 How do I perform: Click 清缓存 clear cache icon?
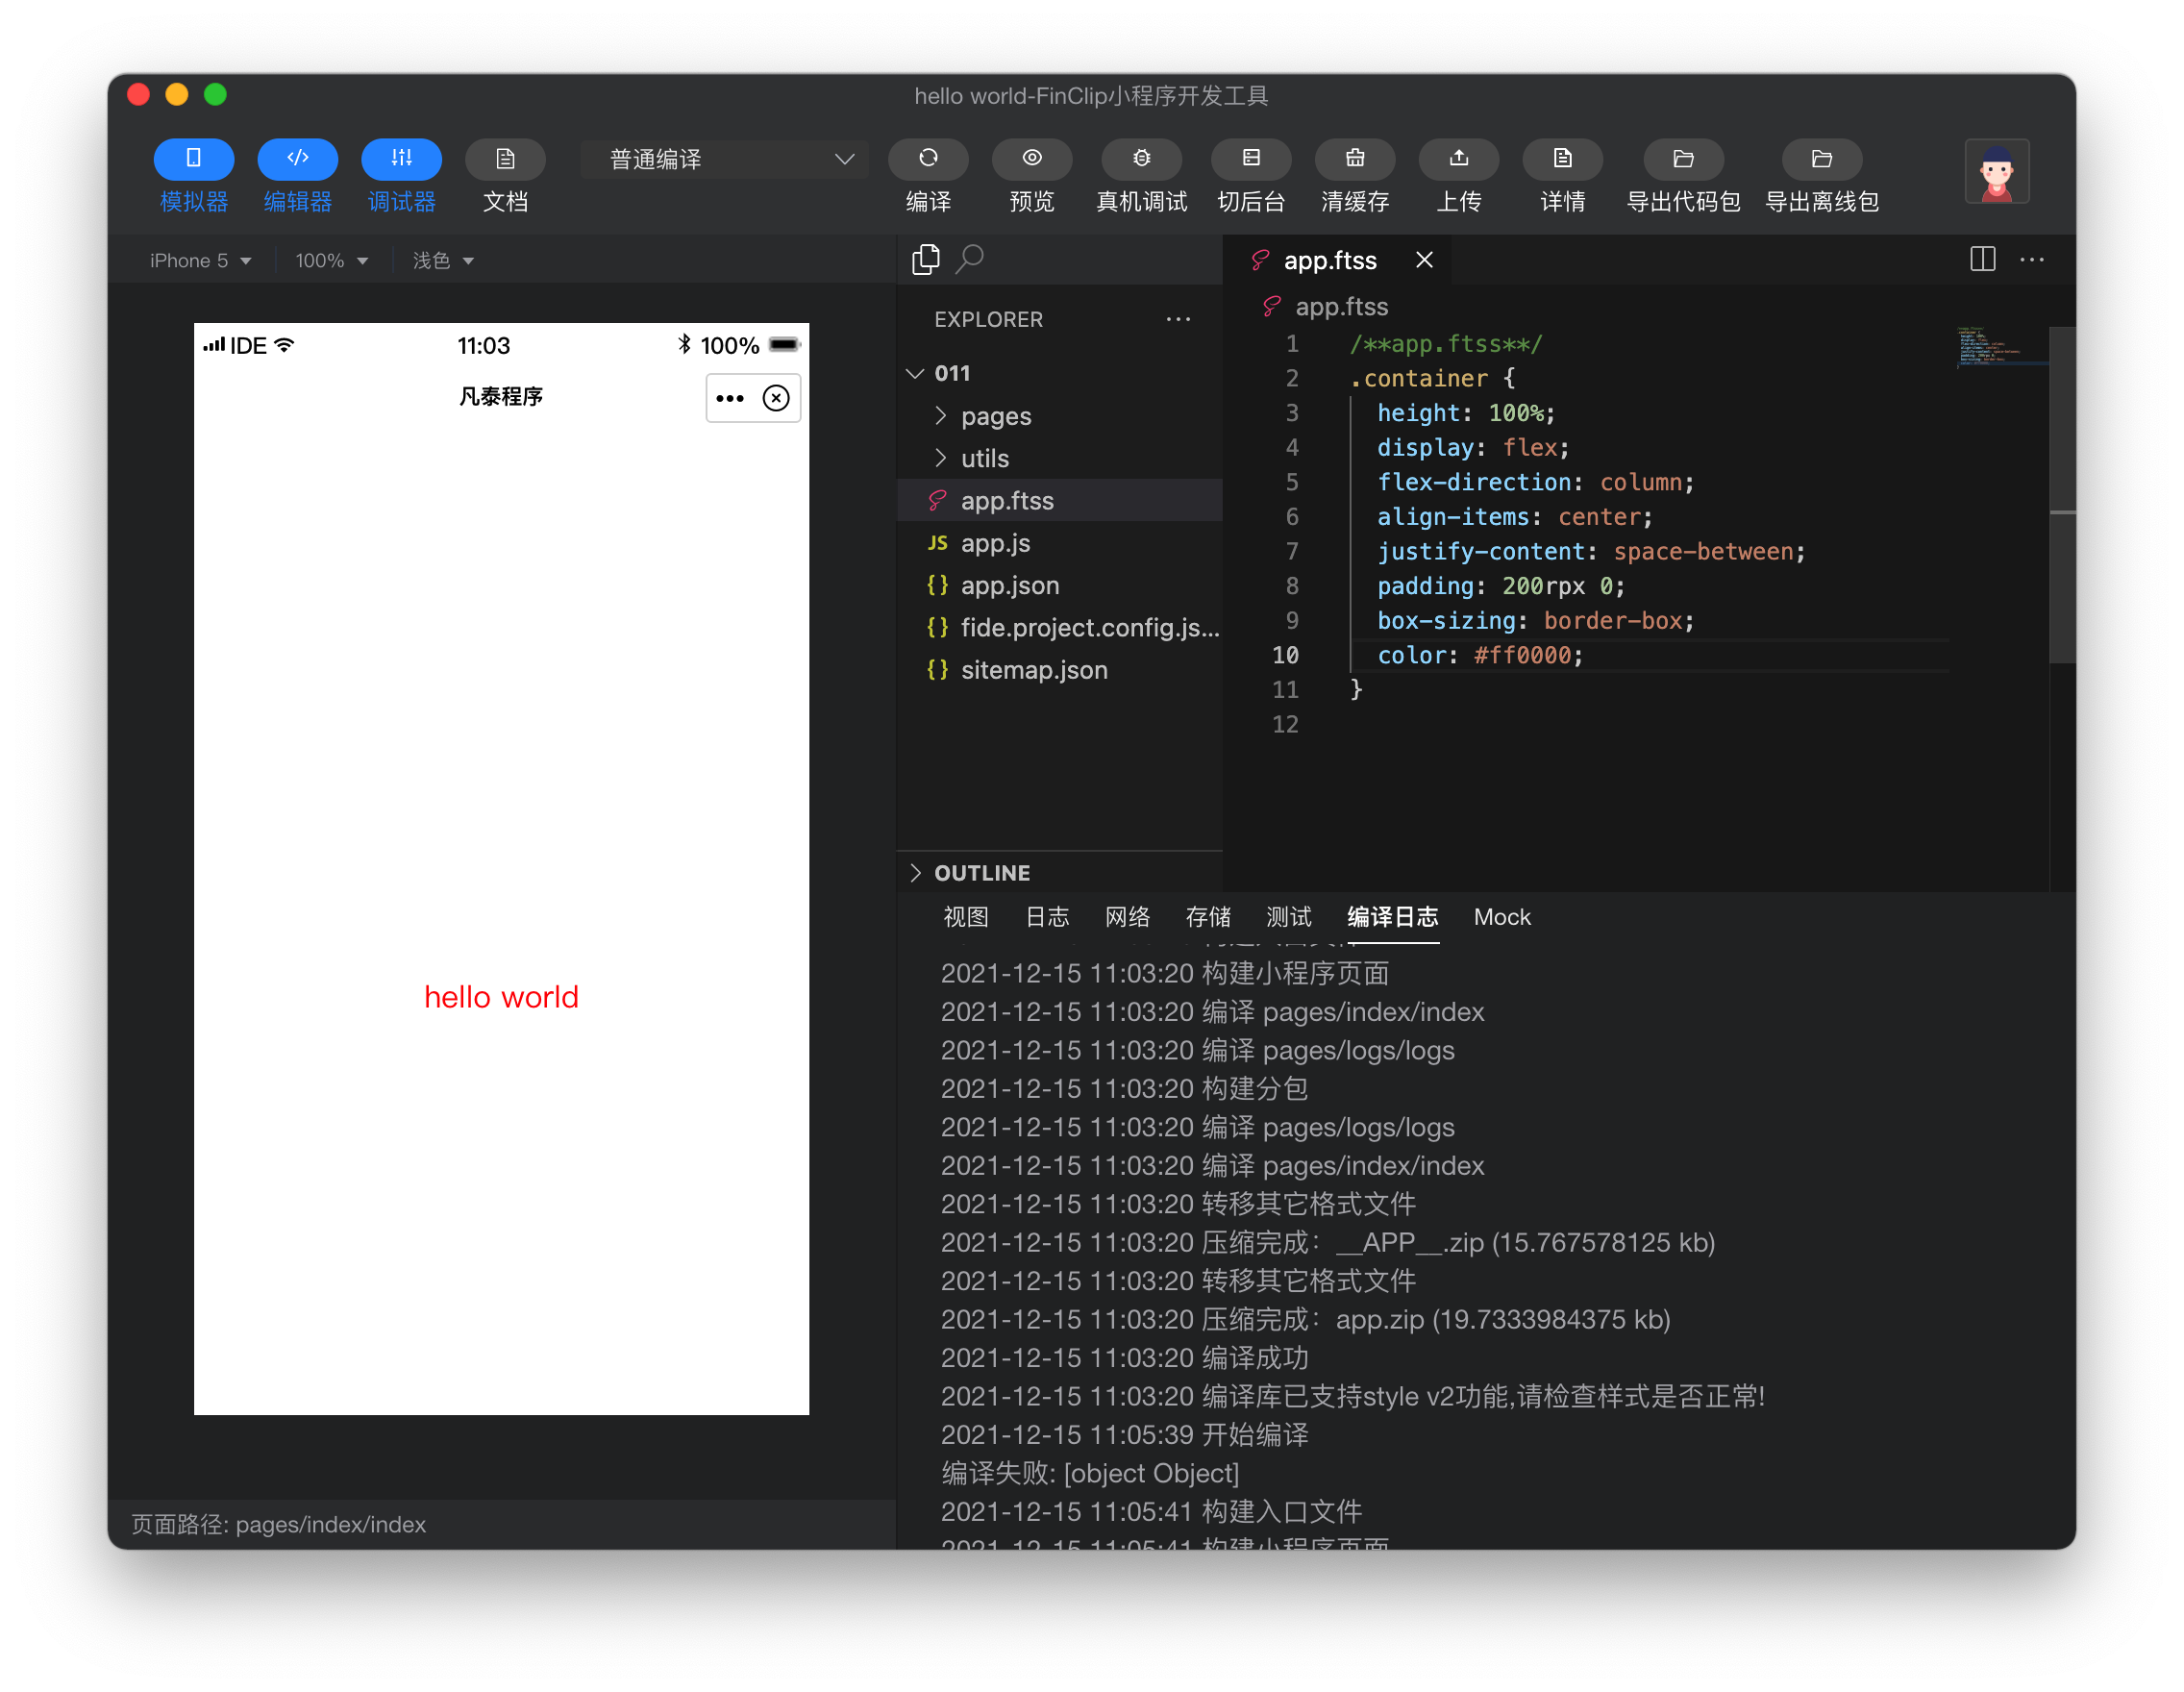point(1355,159)
